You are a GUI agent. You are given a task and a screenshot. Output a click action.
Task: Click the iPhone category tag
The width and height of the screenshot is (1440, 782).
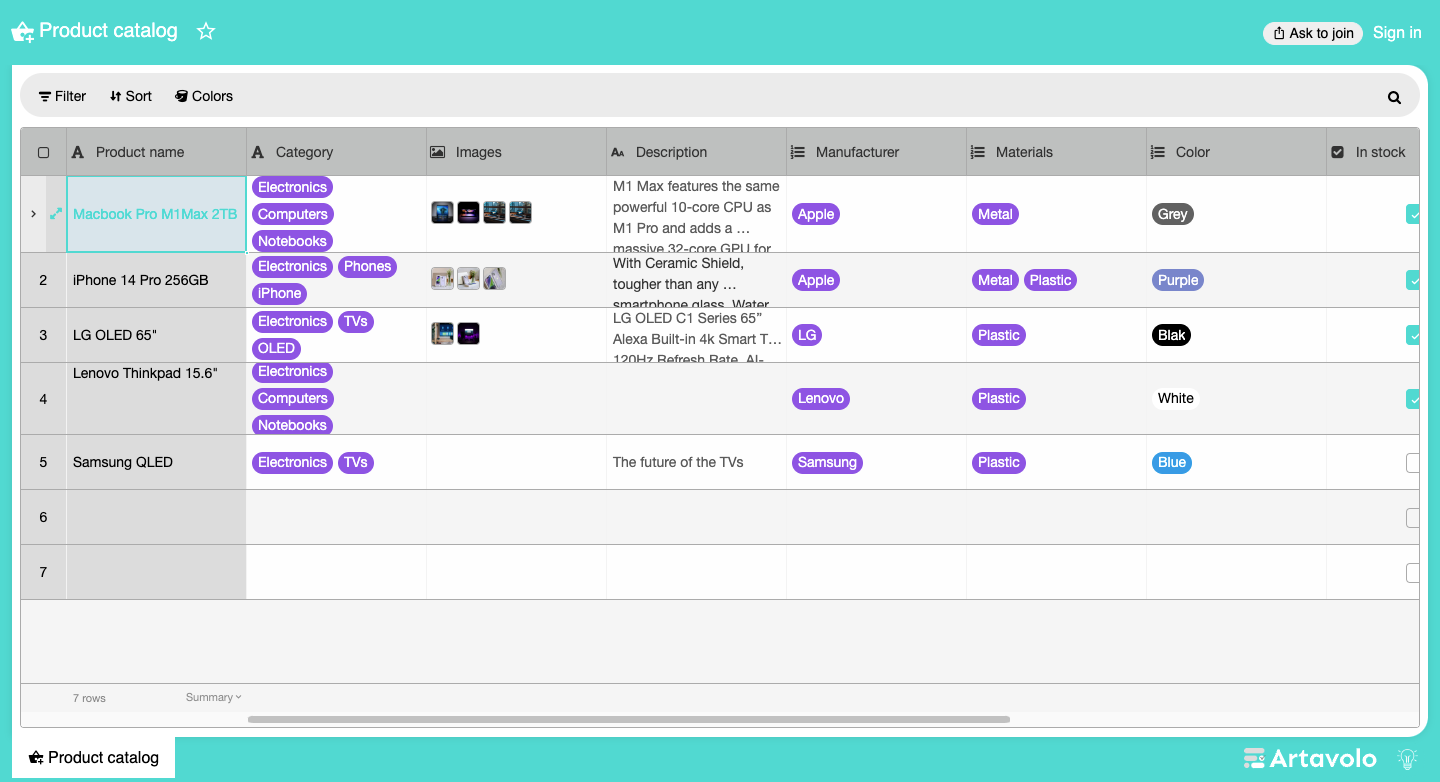coord(279,293)
